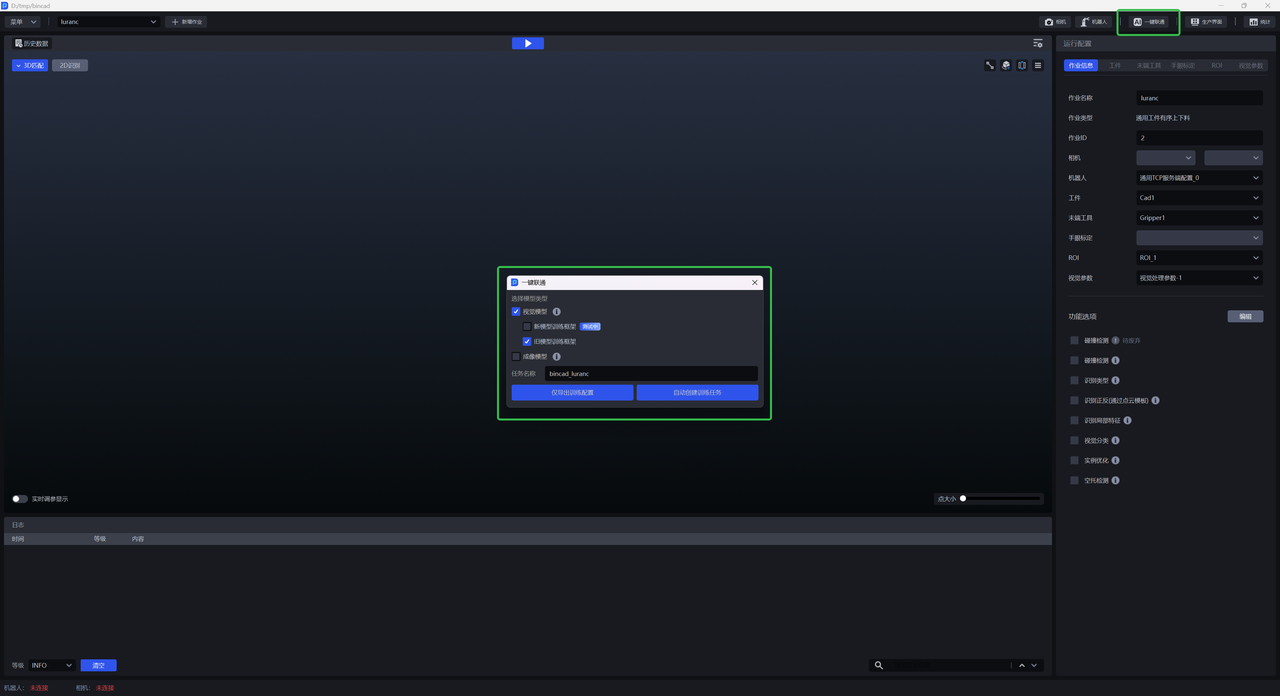This screenshot has width=1280, height=696.
Task: Click the 自动创建训练任务 button
Action: (697, 393)
